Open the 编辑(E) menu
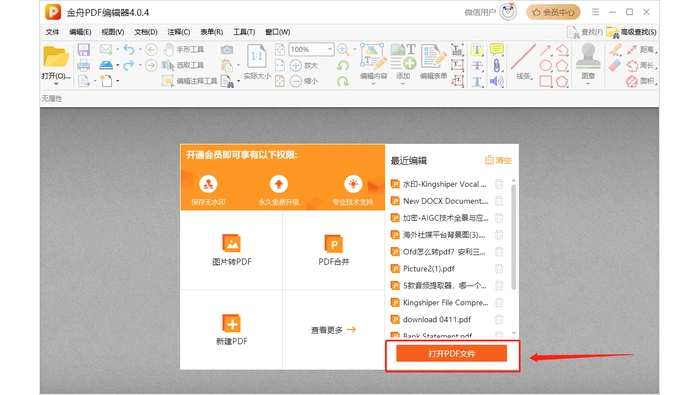Image resolution: width=700 pixels, height=395 pixels. pos(80,32)
